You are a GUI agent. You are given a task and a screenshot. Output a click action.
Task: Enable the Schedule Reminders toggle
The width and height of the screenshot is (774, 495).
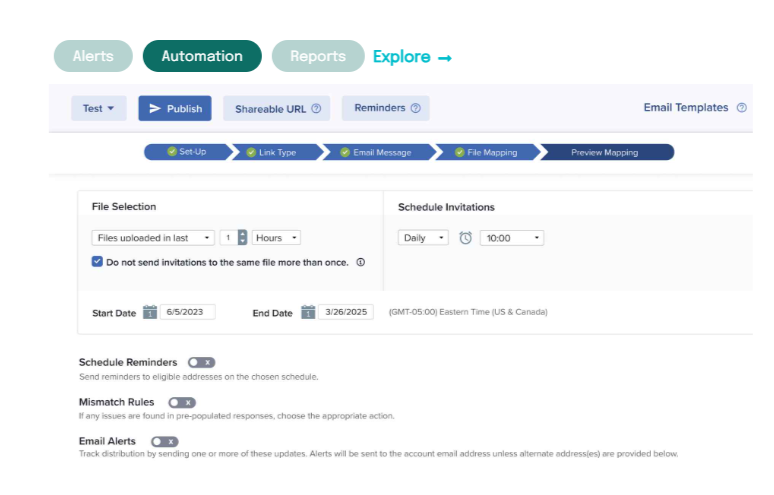pos(201,362)
